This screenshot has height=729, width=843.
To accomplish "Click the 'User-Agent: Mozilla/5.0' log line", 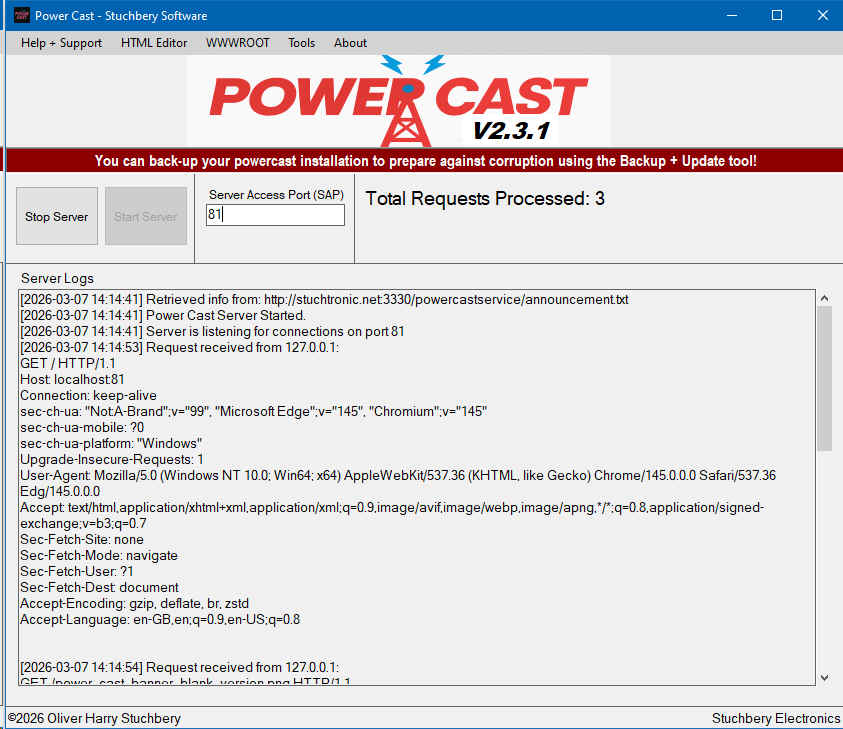I will (x=398, y=483).
